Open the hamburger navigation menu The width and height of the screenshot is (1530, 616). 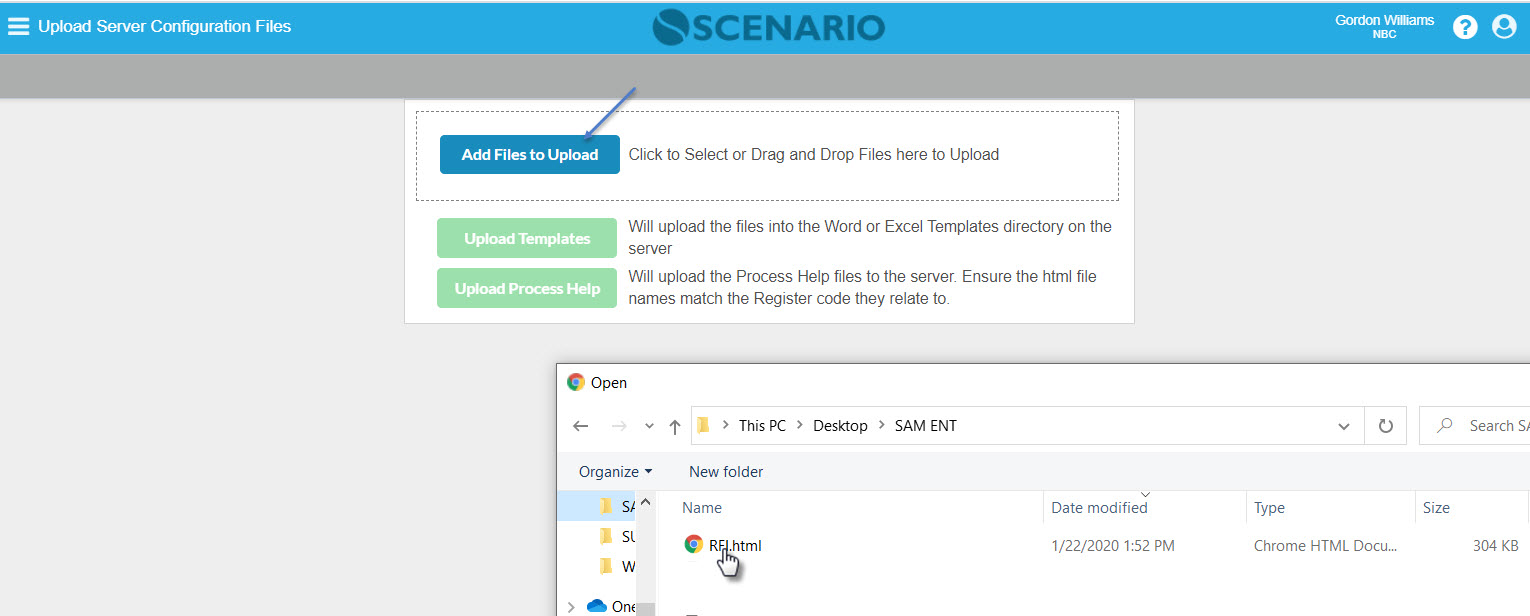18,27
